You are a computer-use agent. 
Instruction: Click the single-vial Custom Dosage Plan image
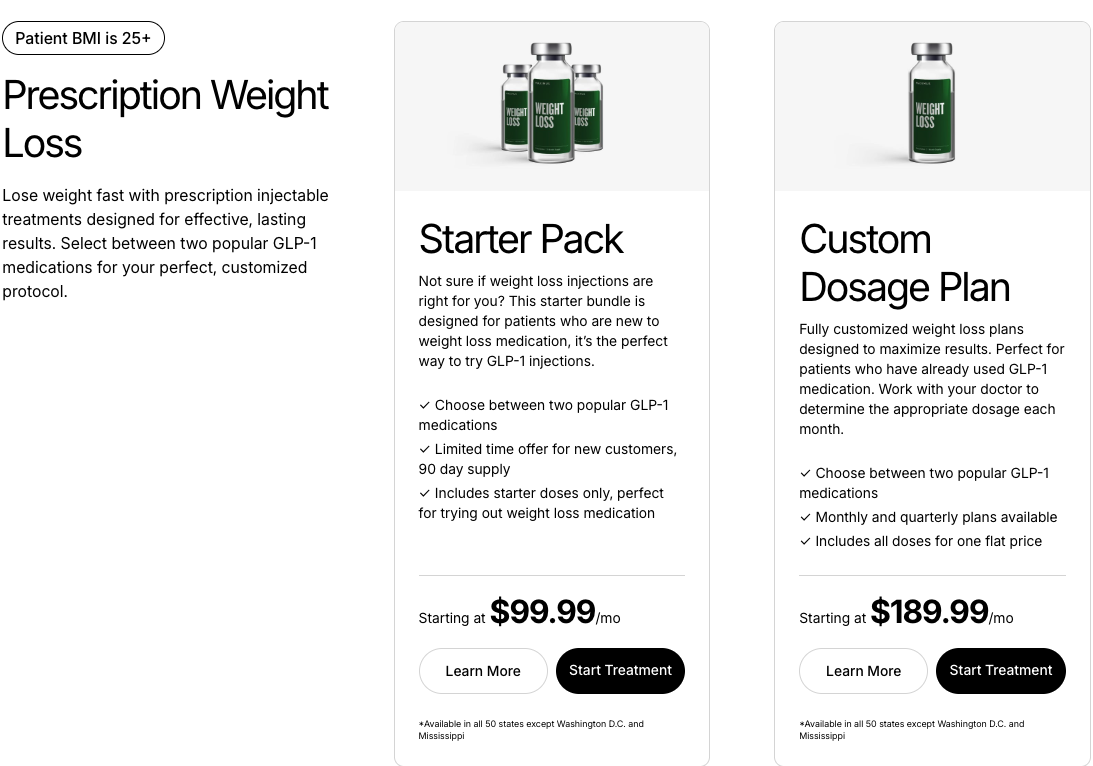point(932,102)
